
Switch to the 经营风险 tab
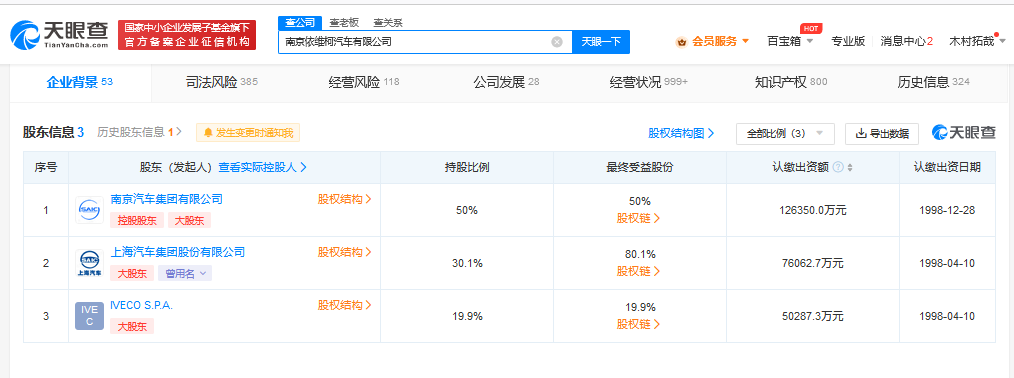[363, 83]
